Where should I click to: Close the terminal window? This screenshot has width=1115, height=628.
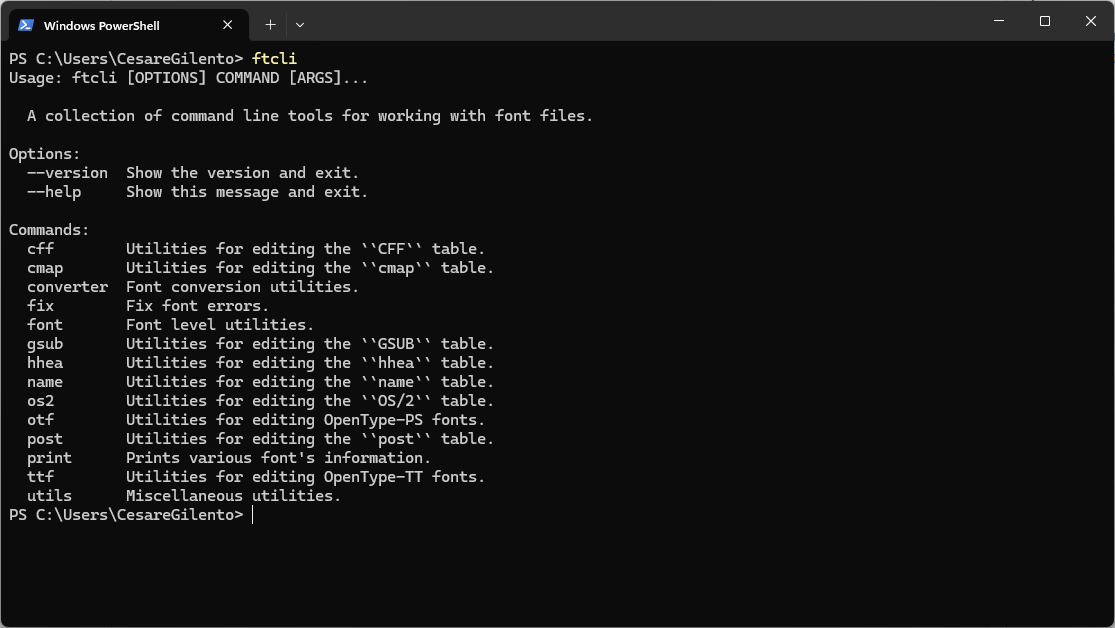click(1091, 21)
